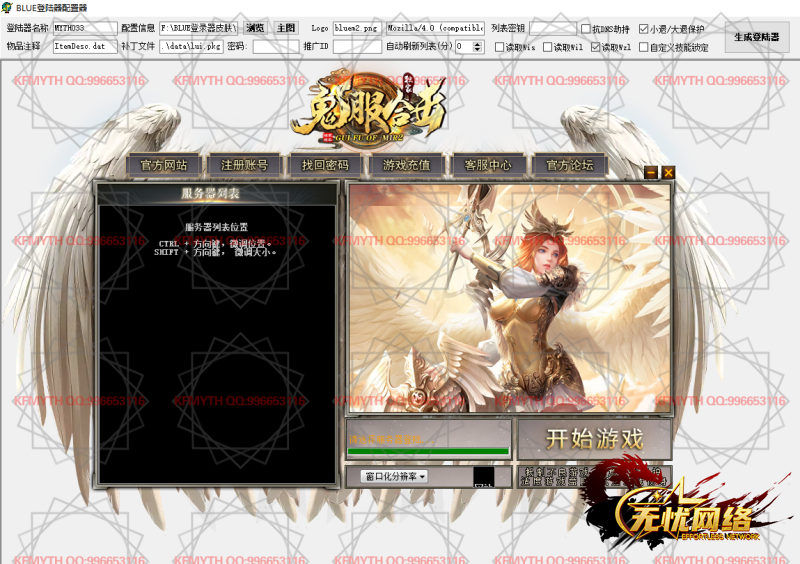Click the 生成登陆器 button
Image resolution: width=800 pixels, height=564 pixels.
coord(757,37)
